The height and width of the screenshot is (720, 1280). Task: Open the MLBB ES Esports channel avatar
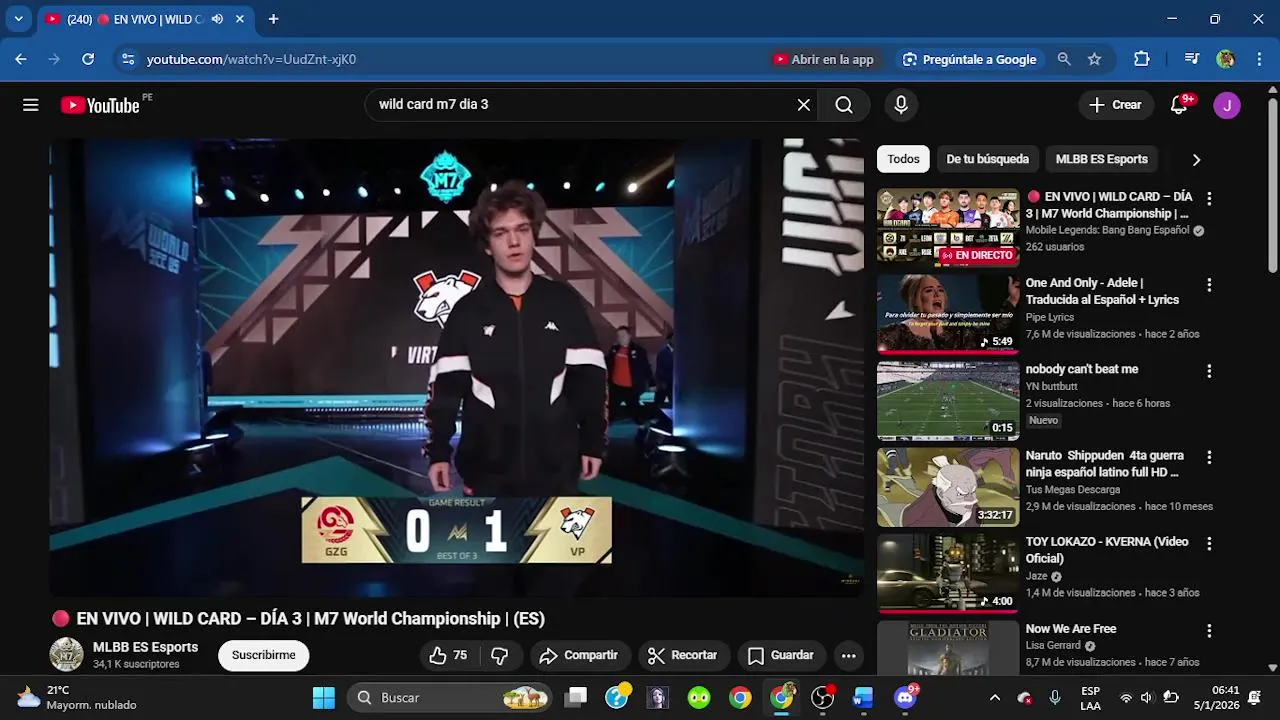tap(67, 654)
